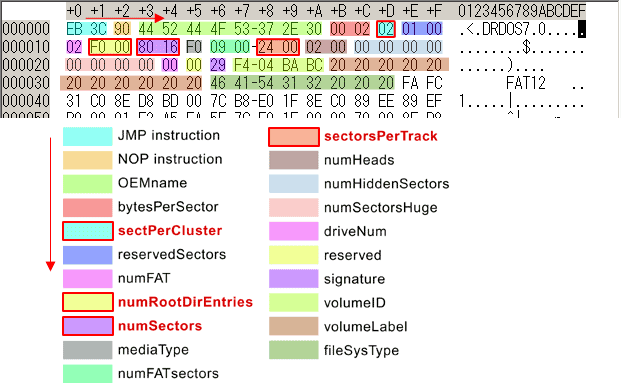Select the 80 16 bytes in row 000010
The image size is (621, 389).
tap(158, 47)
